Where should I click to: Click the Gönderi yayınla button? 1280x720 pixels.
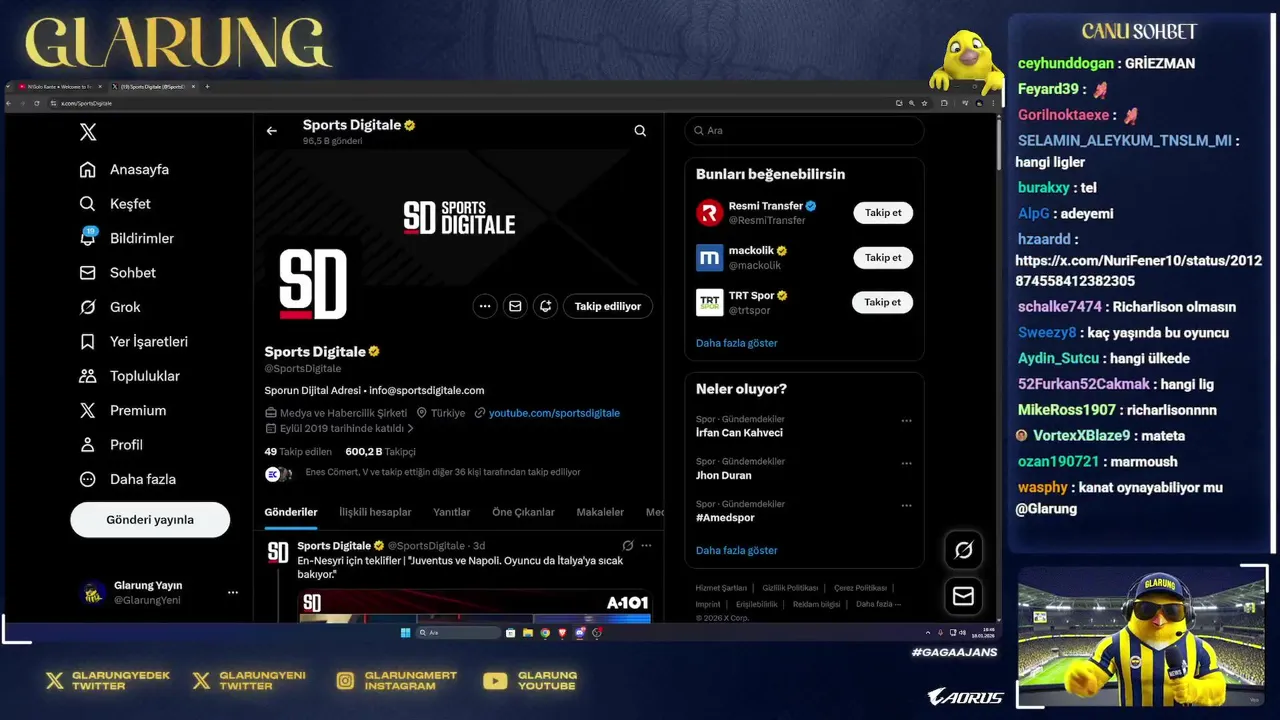click(150, 520)
